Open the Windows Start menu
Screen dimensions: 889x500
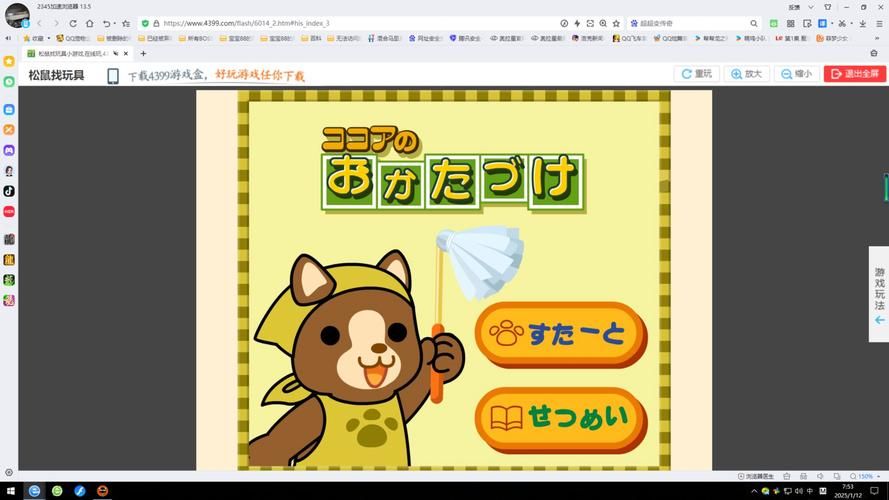point(10,491)
